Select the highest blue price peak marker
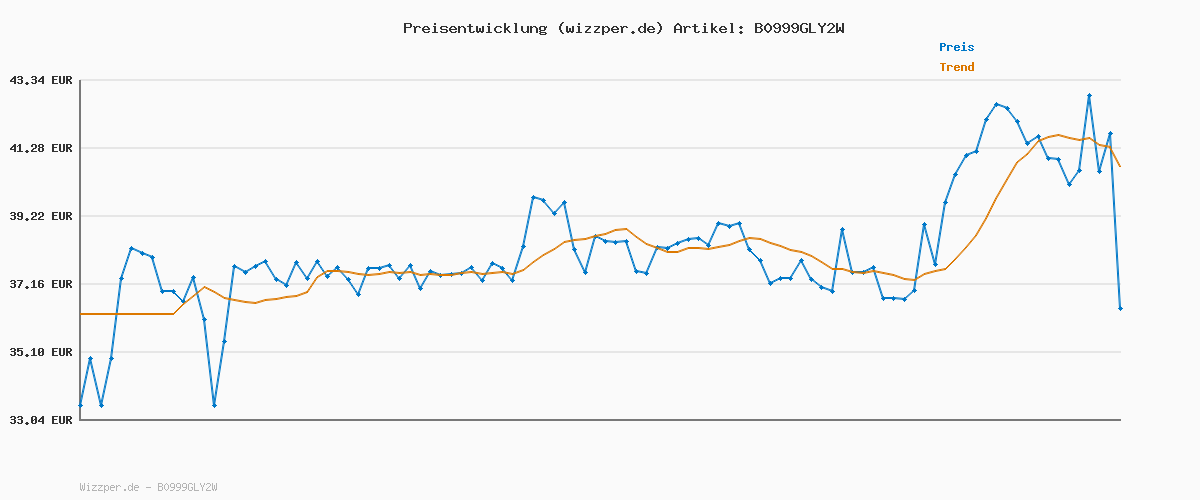This screenshot has height=500, width=1200. point(1089,96)
